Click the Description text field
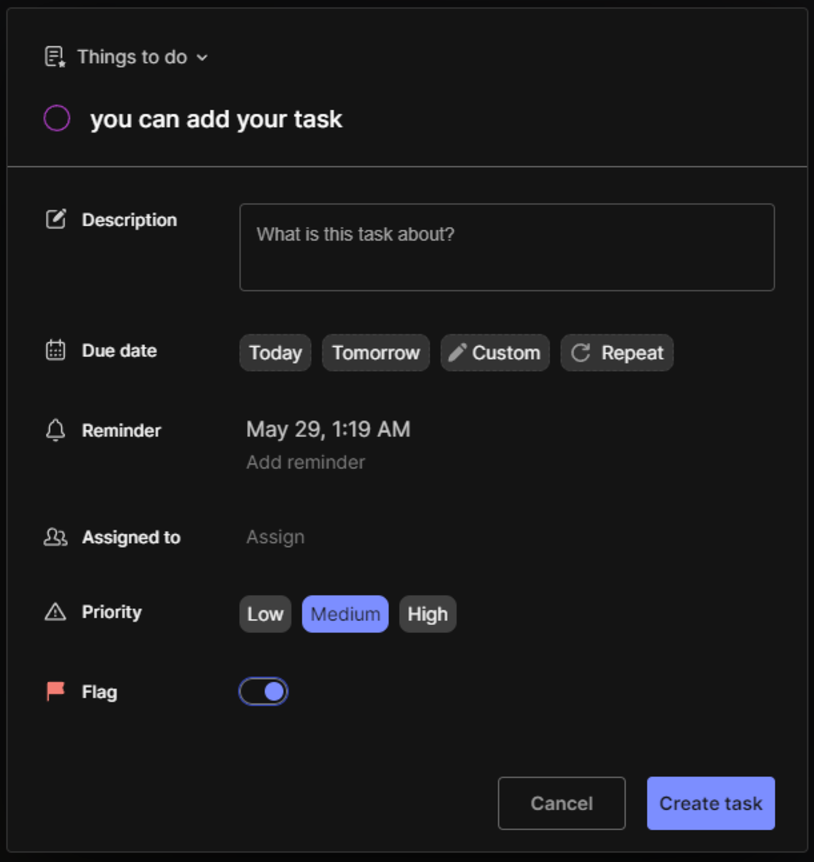This screenshot has height=862, width=814. tap(507, 247)
